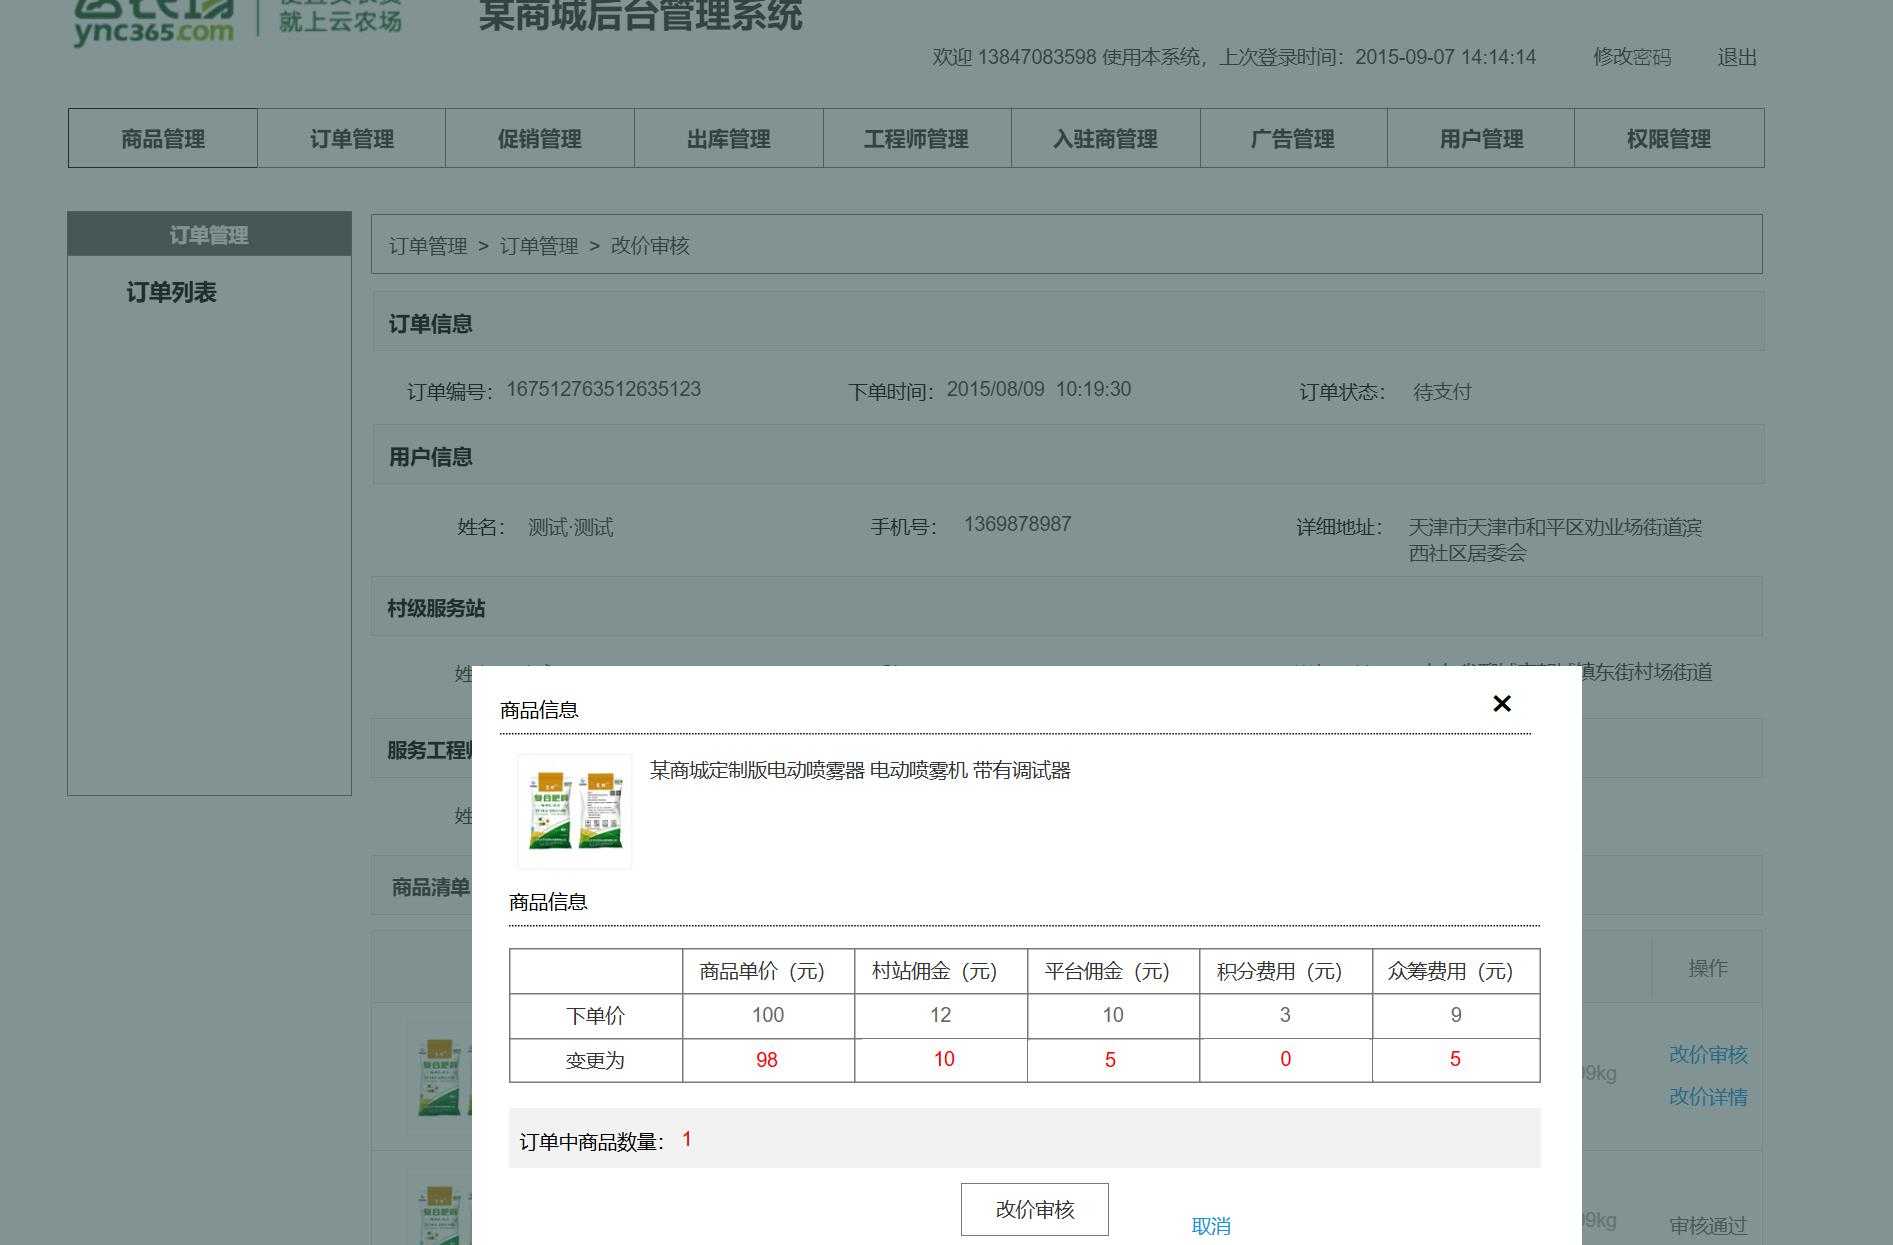This screenshot has height=1245, width=1893.
Task: Click the 改价审核 breadcrumb entry
Action: pos(650,245)
